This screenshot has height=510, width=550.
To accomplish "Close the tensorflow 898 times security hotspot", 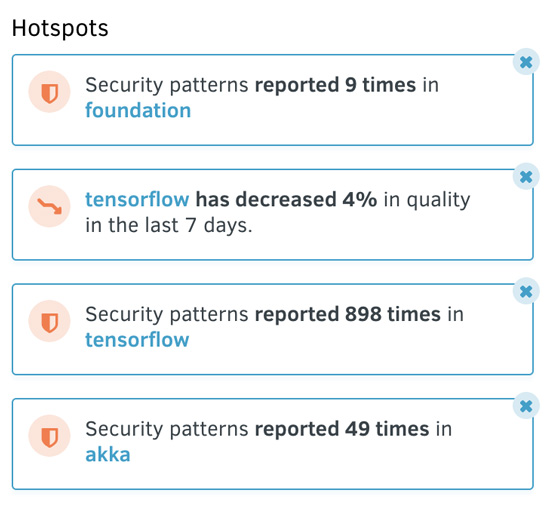I will (526, 291).
